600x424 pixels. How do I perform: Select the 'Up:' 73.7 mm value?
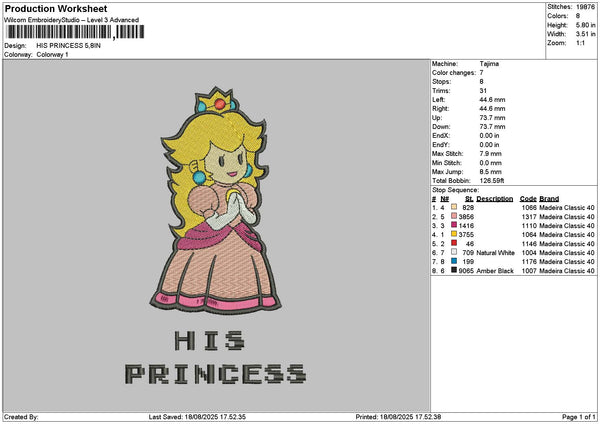click(492, 117)
